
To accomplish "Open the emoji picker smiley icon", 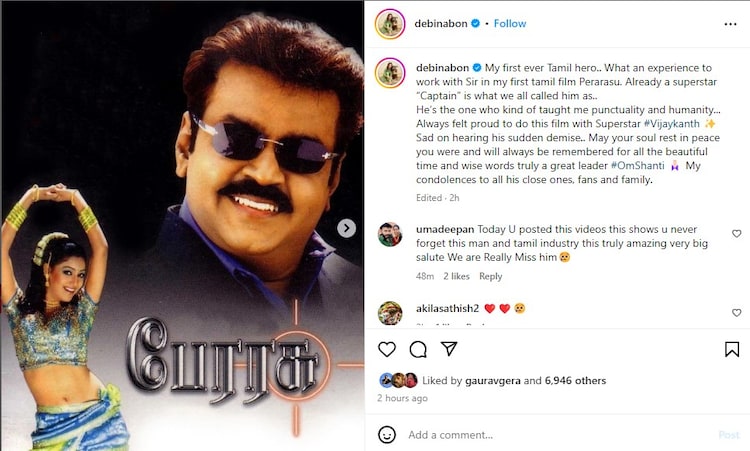I will [x=386, y=435].
